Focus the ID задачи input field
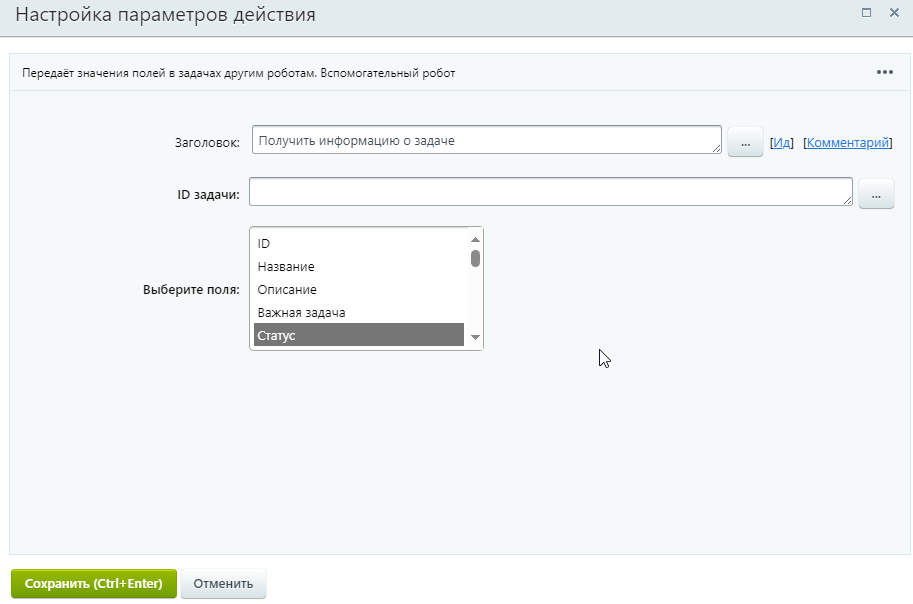This screenshot has height=604, width=913. tap(550, 192)
